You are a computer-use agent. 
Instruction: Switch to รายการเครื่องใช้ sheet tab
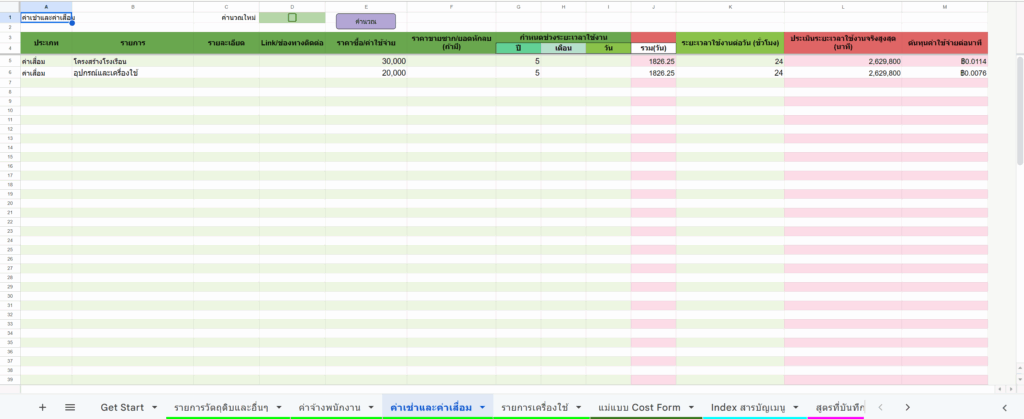coord(534,407)
